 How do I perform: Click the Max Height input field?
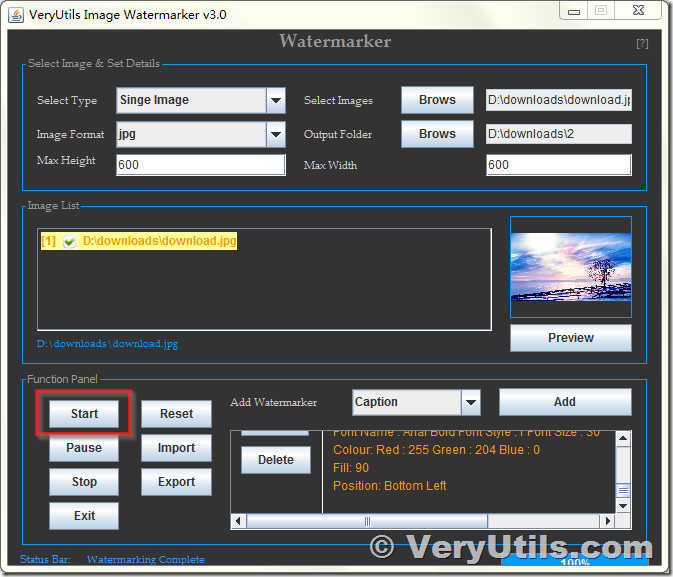pos(200,165)
